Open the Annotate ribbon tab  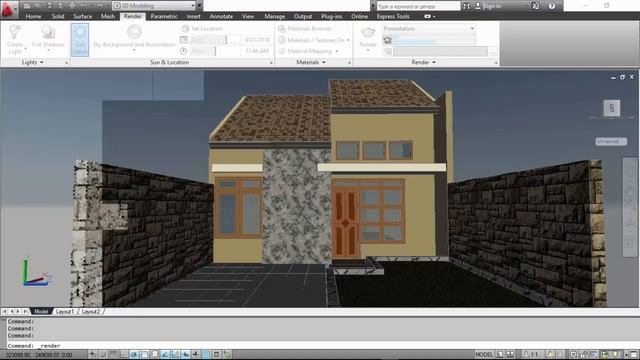(x=221, y=16)
